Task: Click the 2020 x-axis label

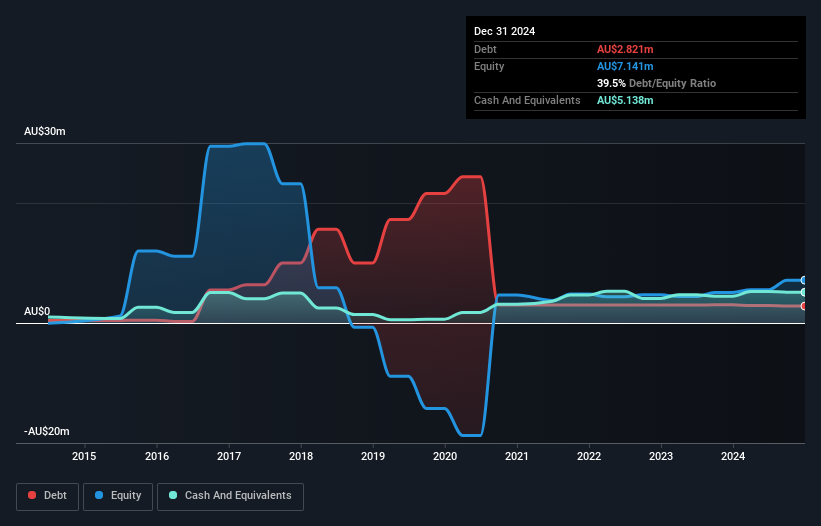Action: [445, 456]
